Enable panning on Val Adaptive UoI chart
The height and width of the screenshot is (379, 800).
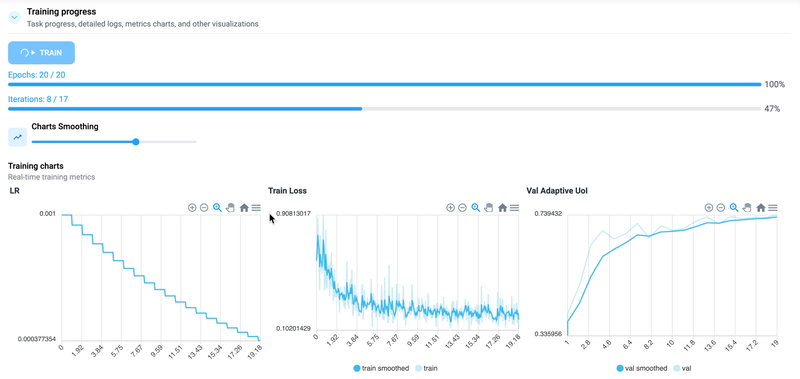pos(747,208)
